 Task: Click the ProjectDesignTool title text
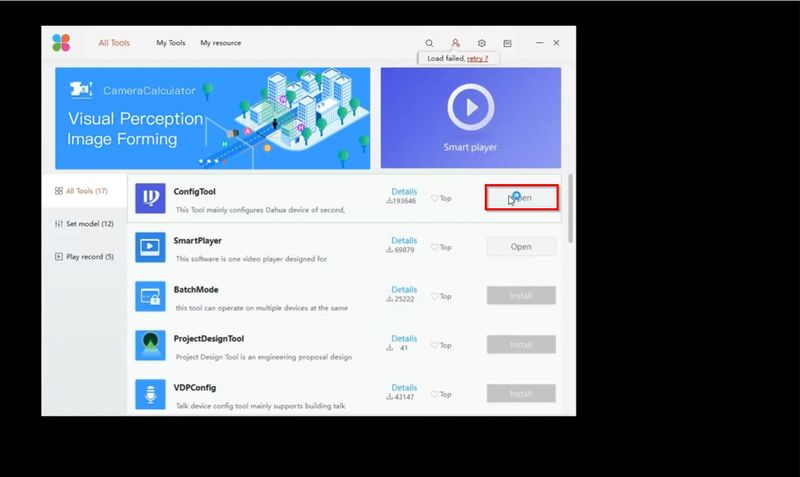pos(209,338)
